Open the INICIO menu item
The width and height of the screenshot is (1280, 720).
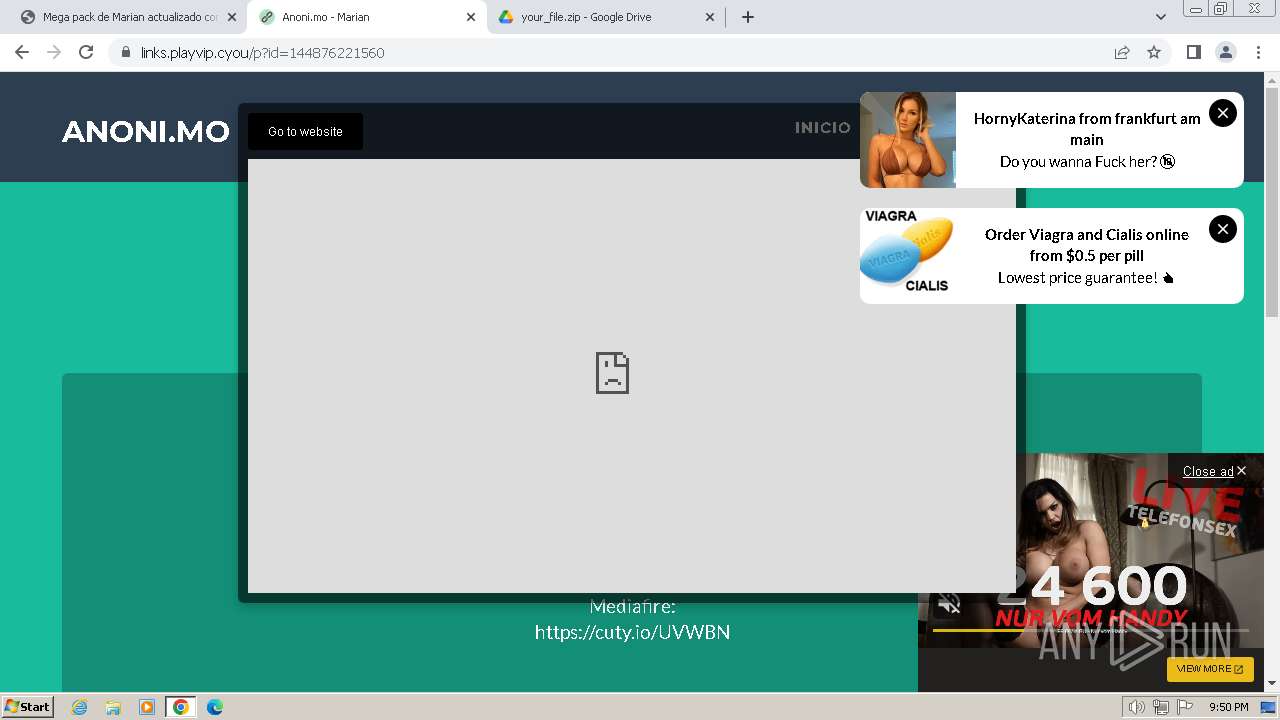tap(823, 127)
